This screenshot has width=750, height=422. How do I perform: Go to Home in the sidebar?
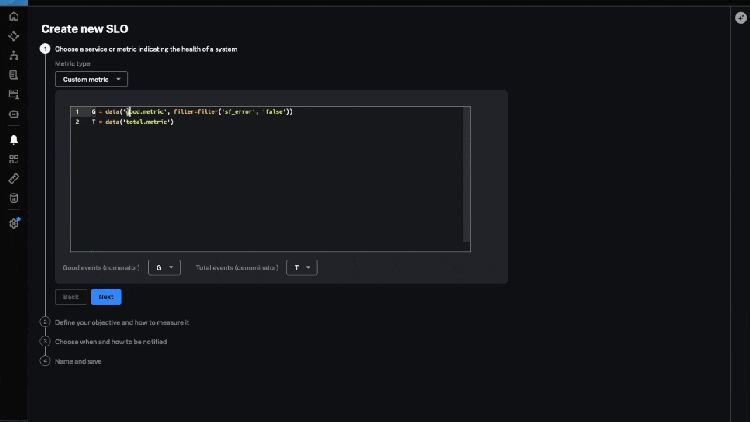tap(14, 17)
